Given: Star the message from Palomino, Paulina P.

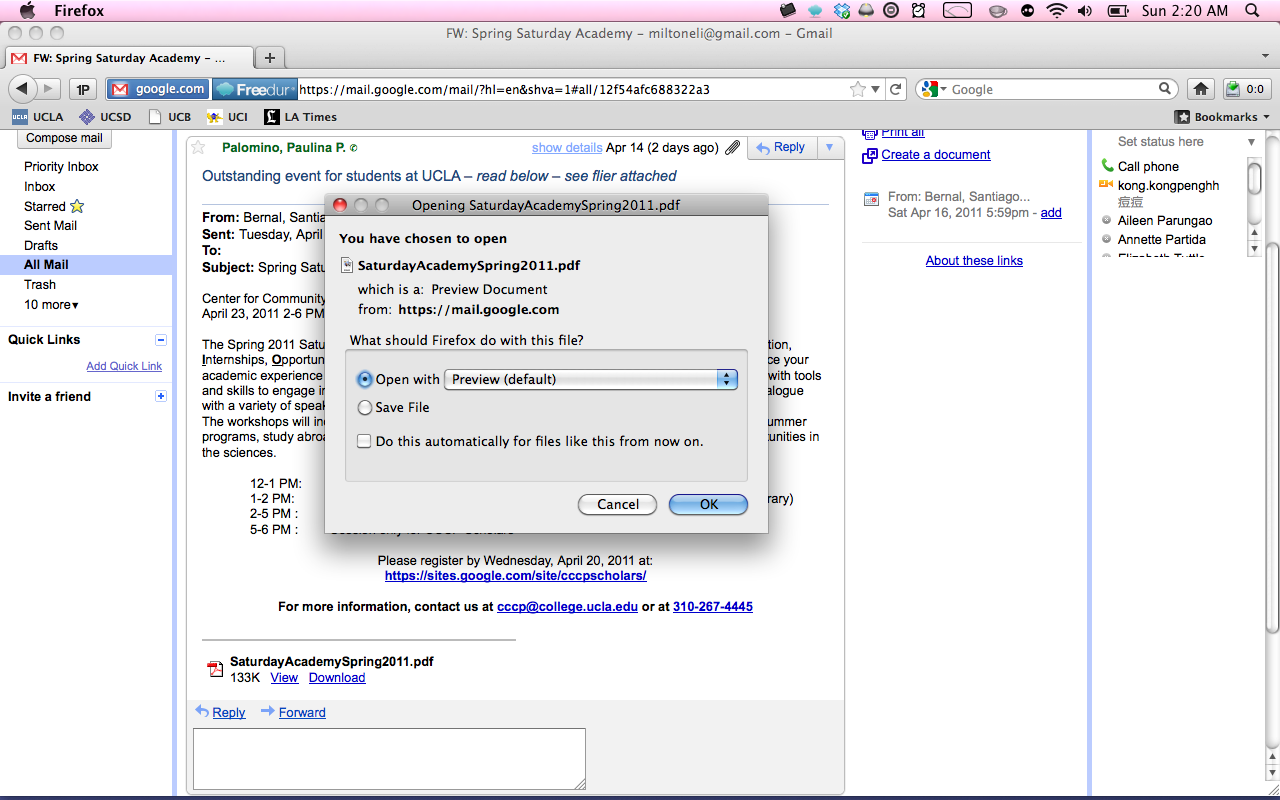Looking at the screenshot, I should point(198,147).
